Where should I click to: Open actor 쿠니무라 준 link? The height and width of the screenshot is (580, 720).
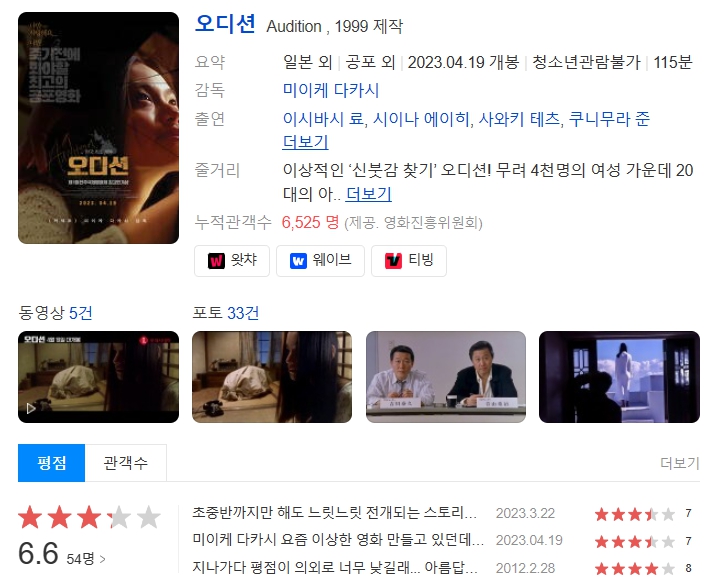609,119
